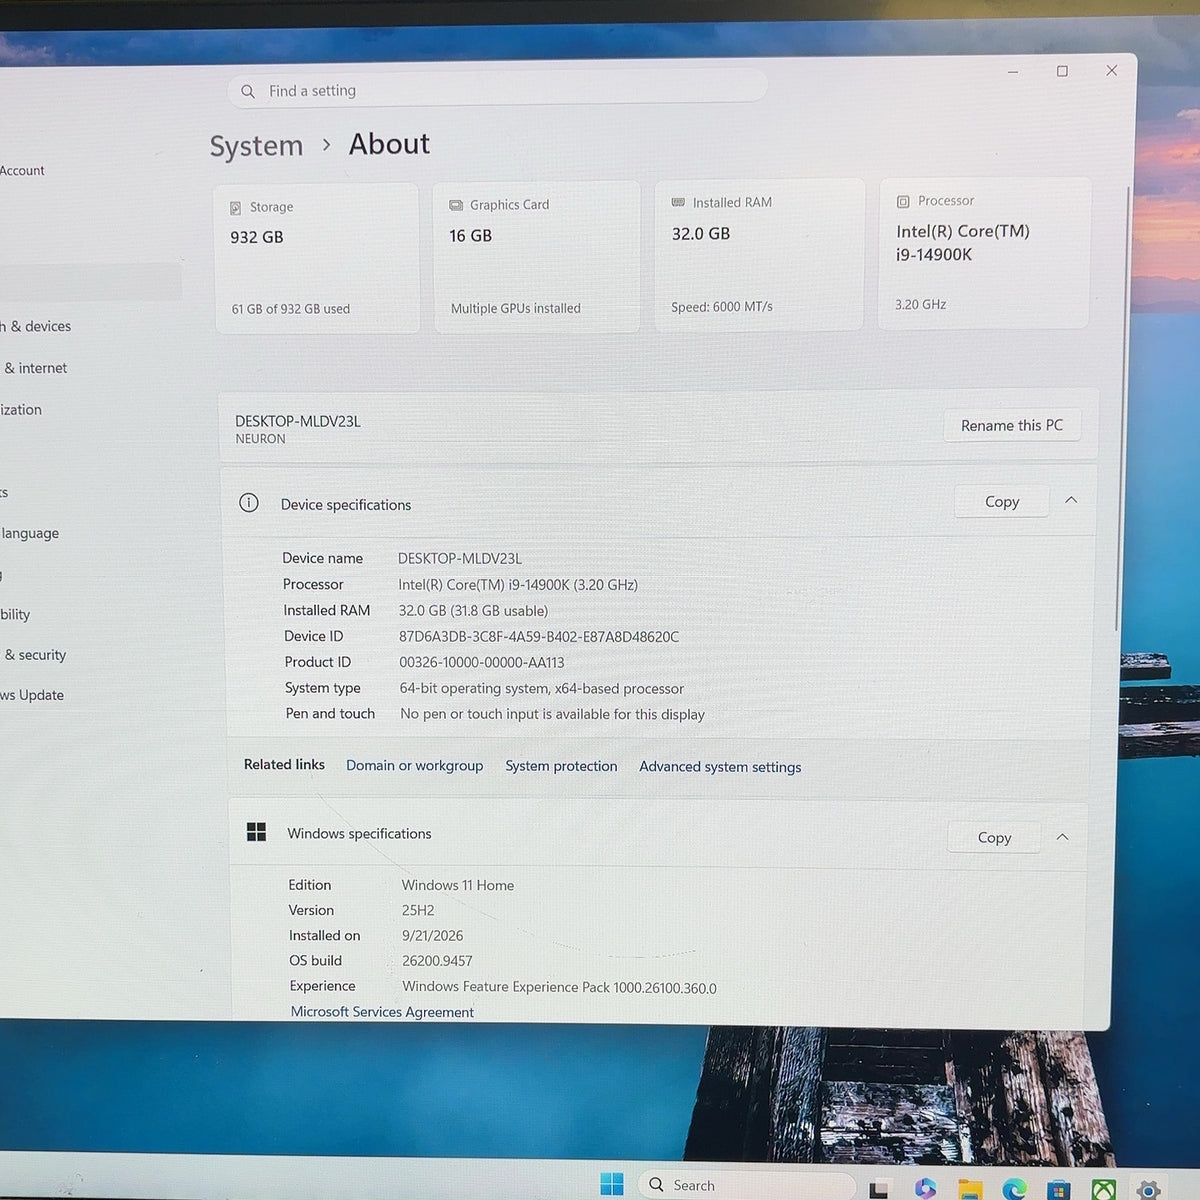The image size is (1200, 1200).
Task: Copy the Windows specifications
Action: click(x=994, y=837)
